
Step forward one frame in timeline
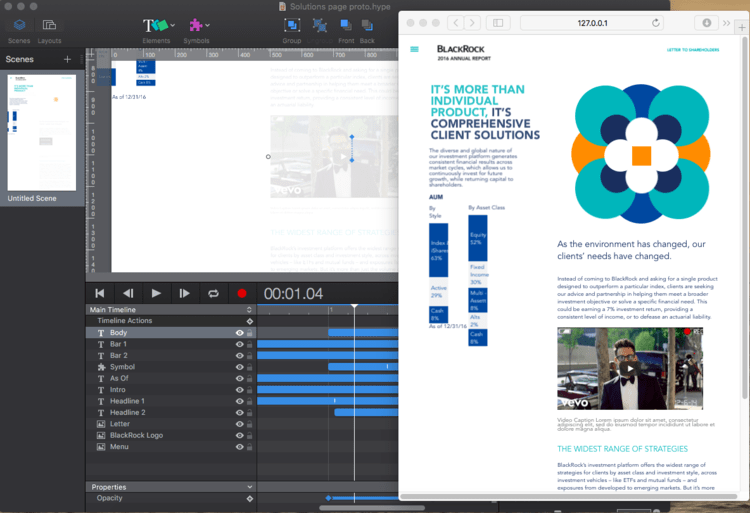184,293
